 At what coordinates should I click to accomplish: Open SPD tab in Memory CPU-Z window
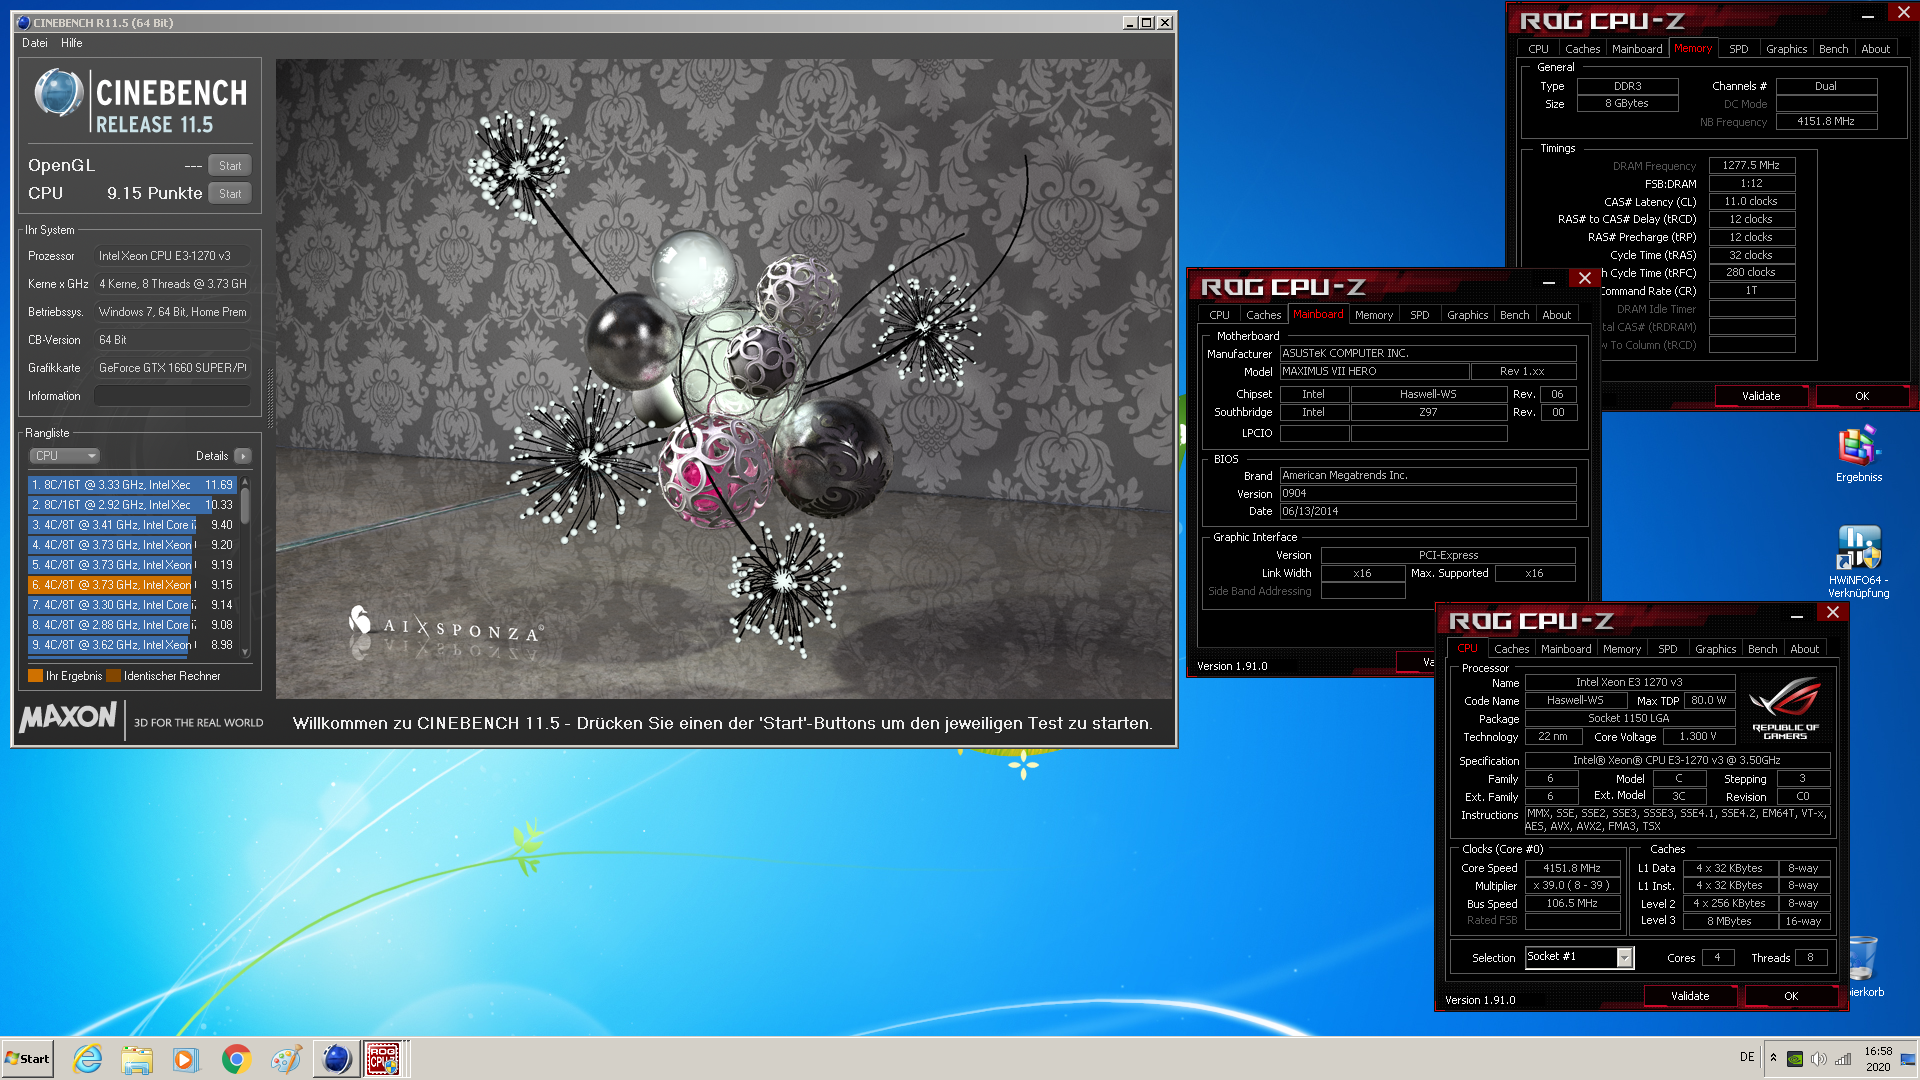click(x=1739, y=49)
